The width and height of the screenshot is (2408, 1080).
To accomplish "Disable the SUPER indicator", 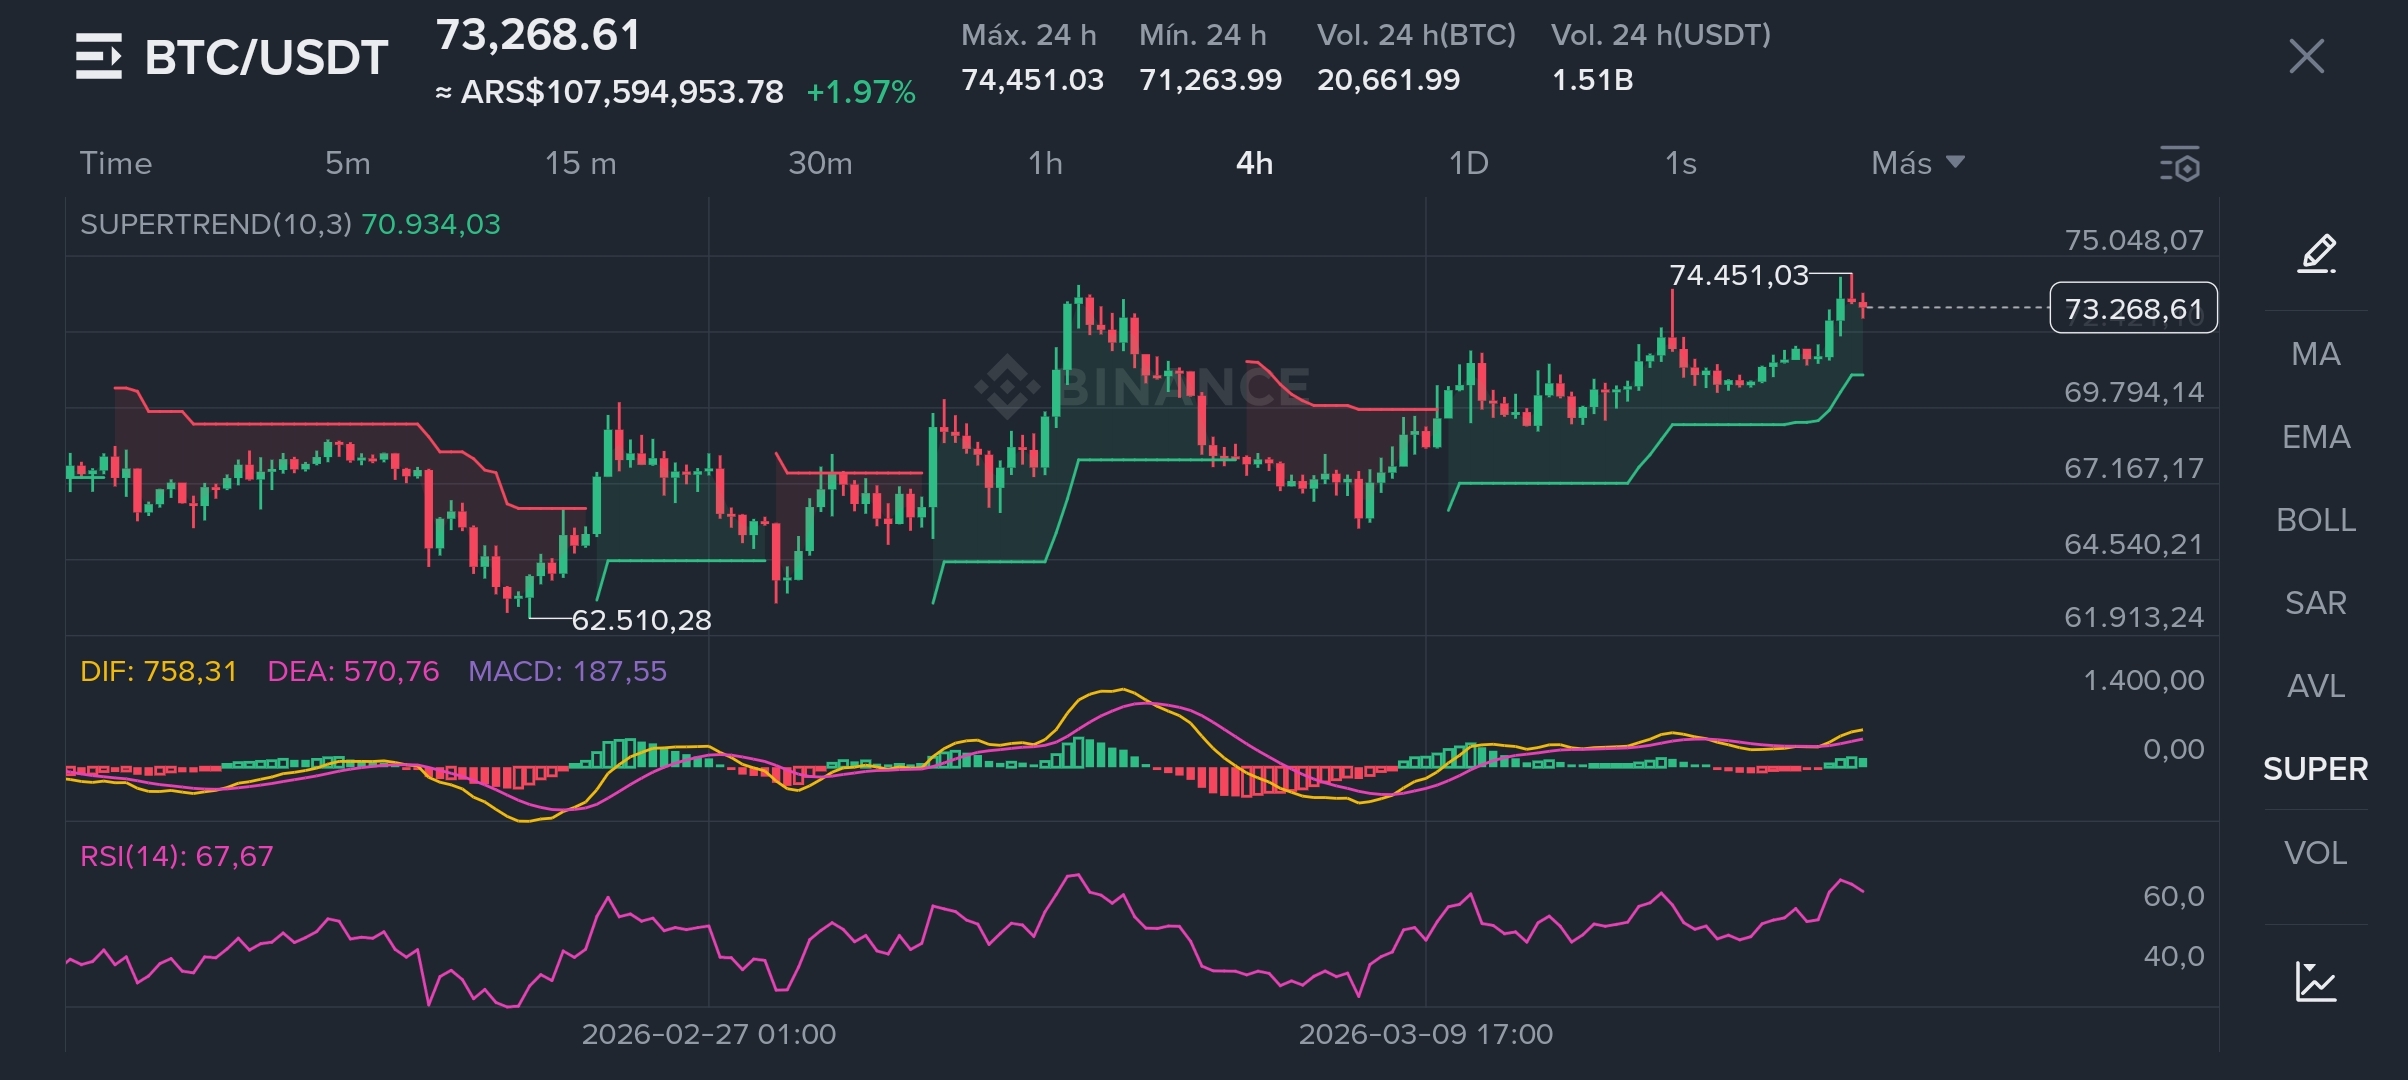I will coord(2316,769).
